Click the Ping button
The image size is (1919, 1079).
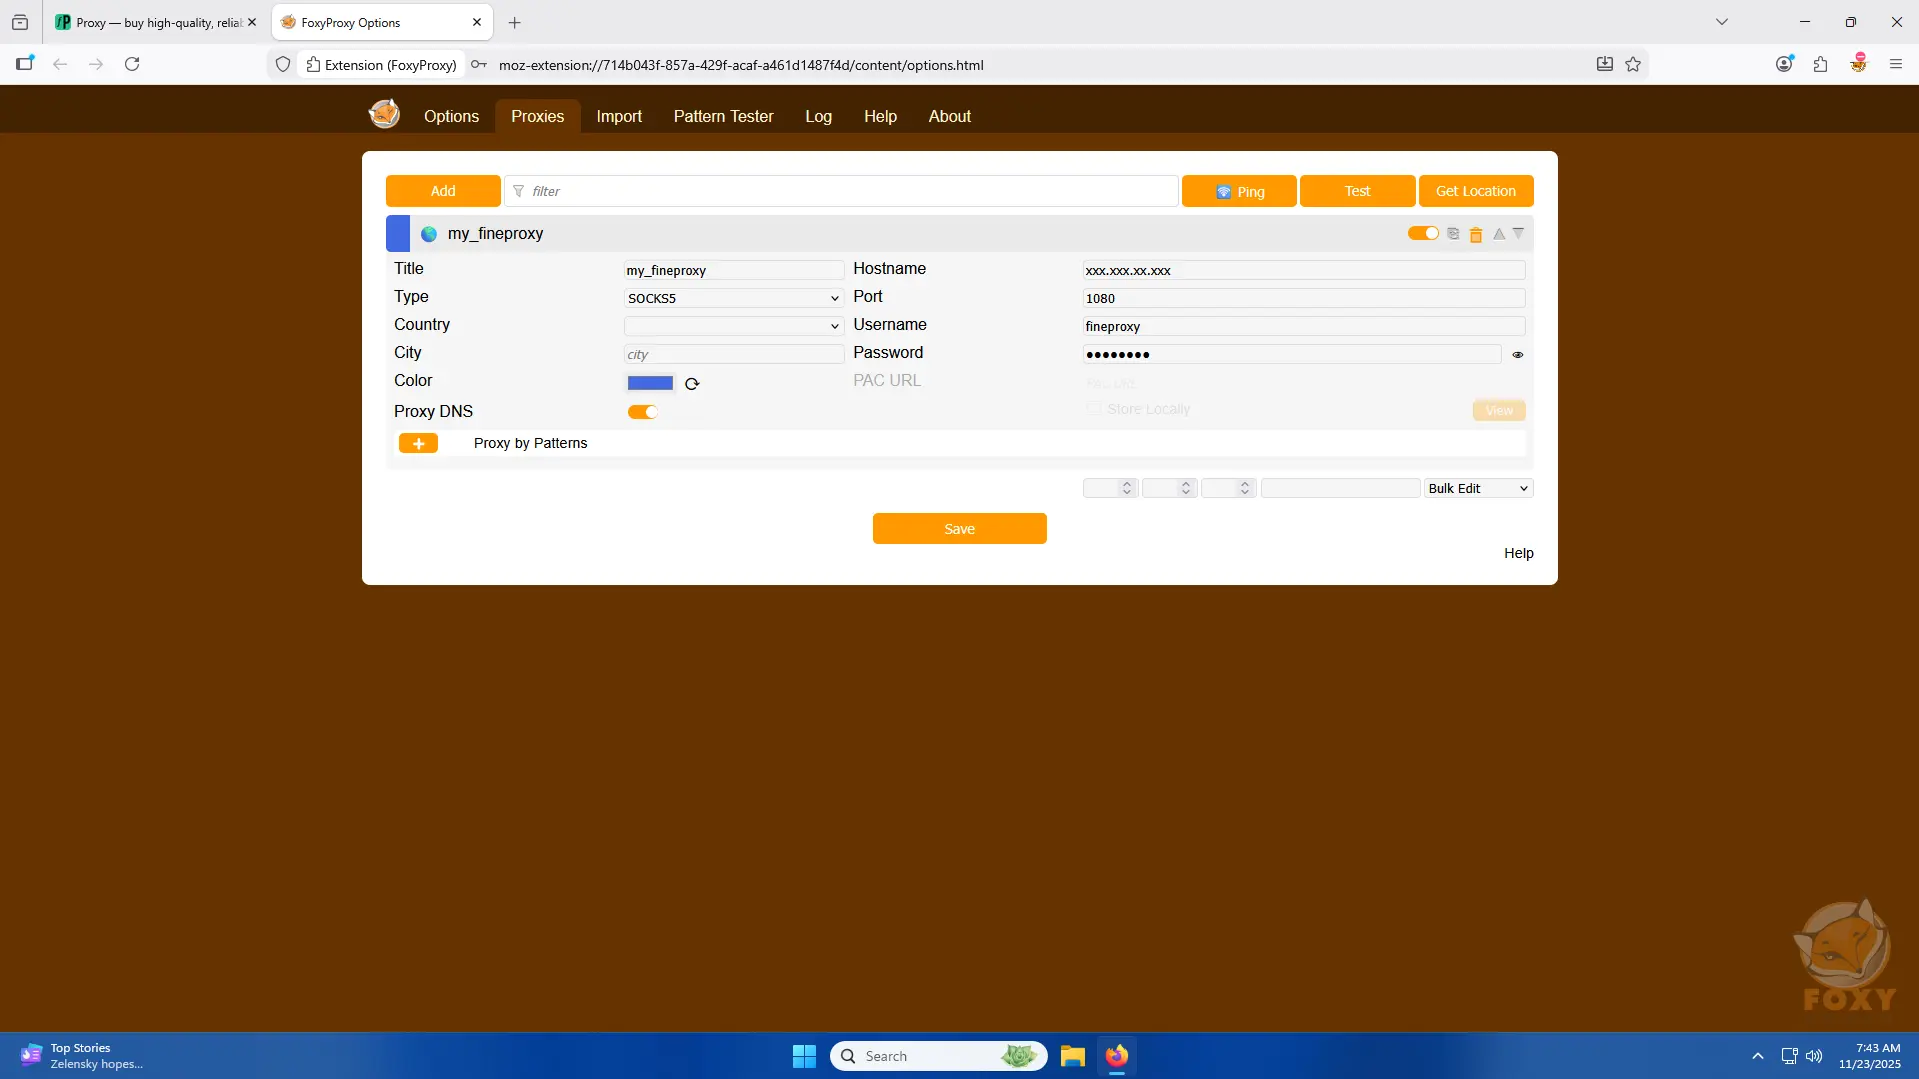point(1239,191)
